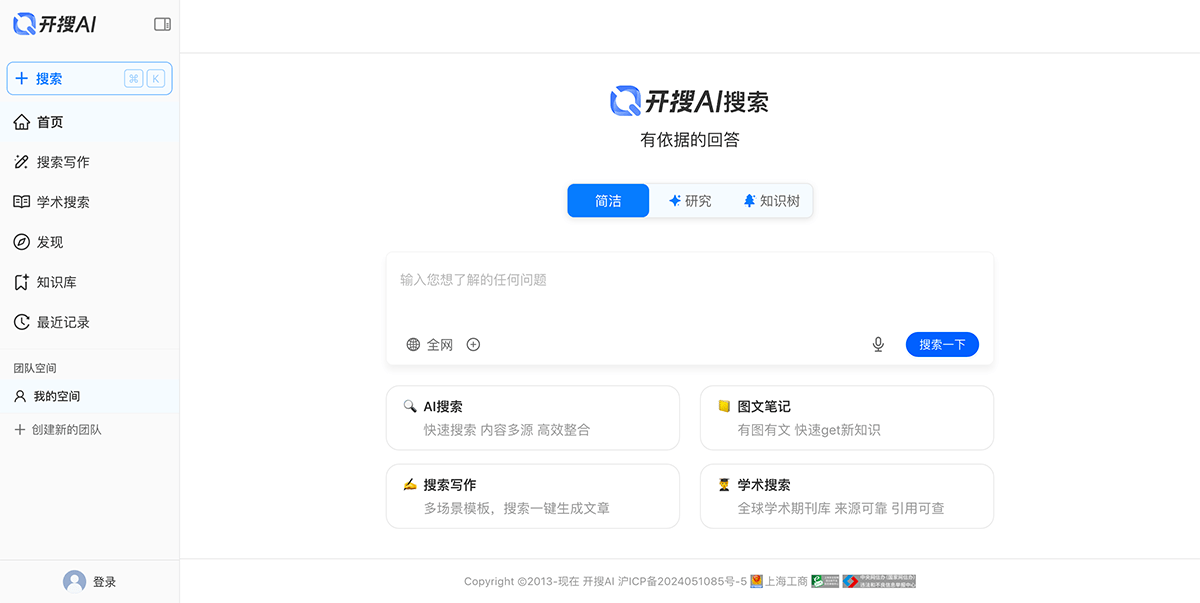Click the 有依据的回答 tagline
This screenshot has width=1200, height=603.
pos(690,140)
